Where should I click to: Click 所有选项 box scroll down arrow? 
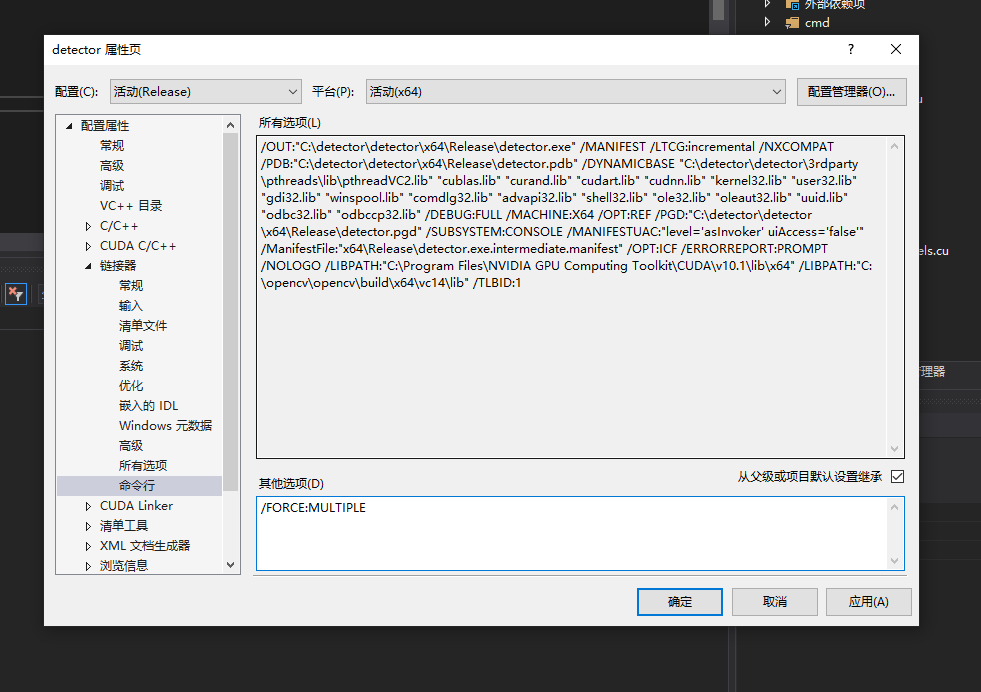point(895,449)
